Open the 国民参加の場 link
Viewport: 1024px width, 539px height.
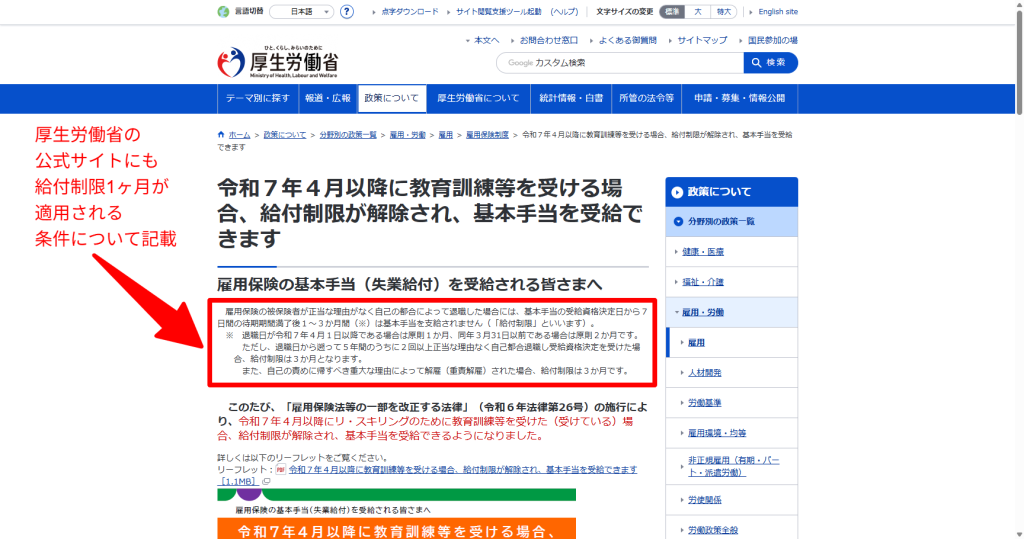773,41
